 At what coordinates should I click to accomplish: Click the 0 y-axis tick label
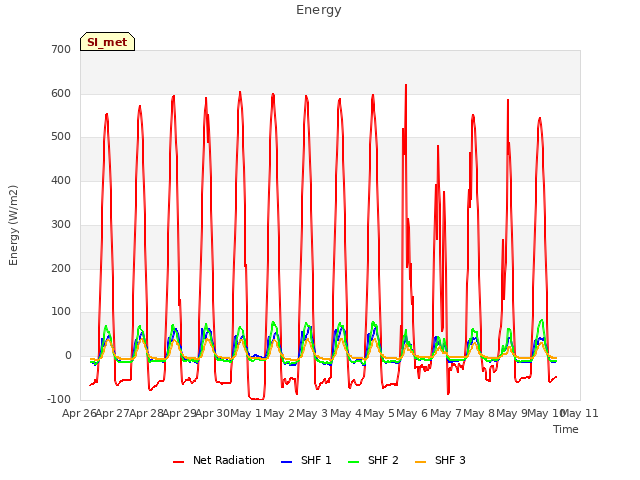pyautogui.click(x=68, y=356)
